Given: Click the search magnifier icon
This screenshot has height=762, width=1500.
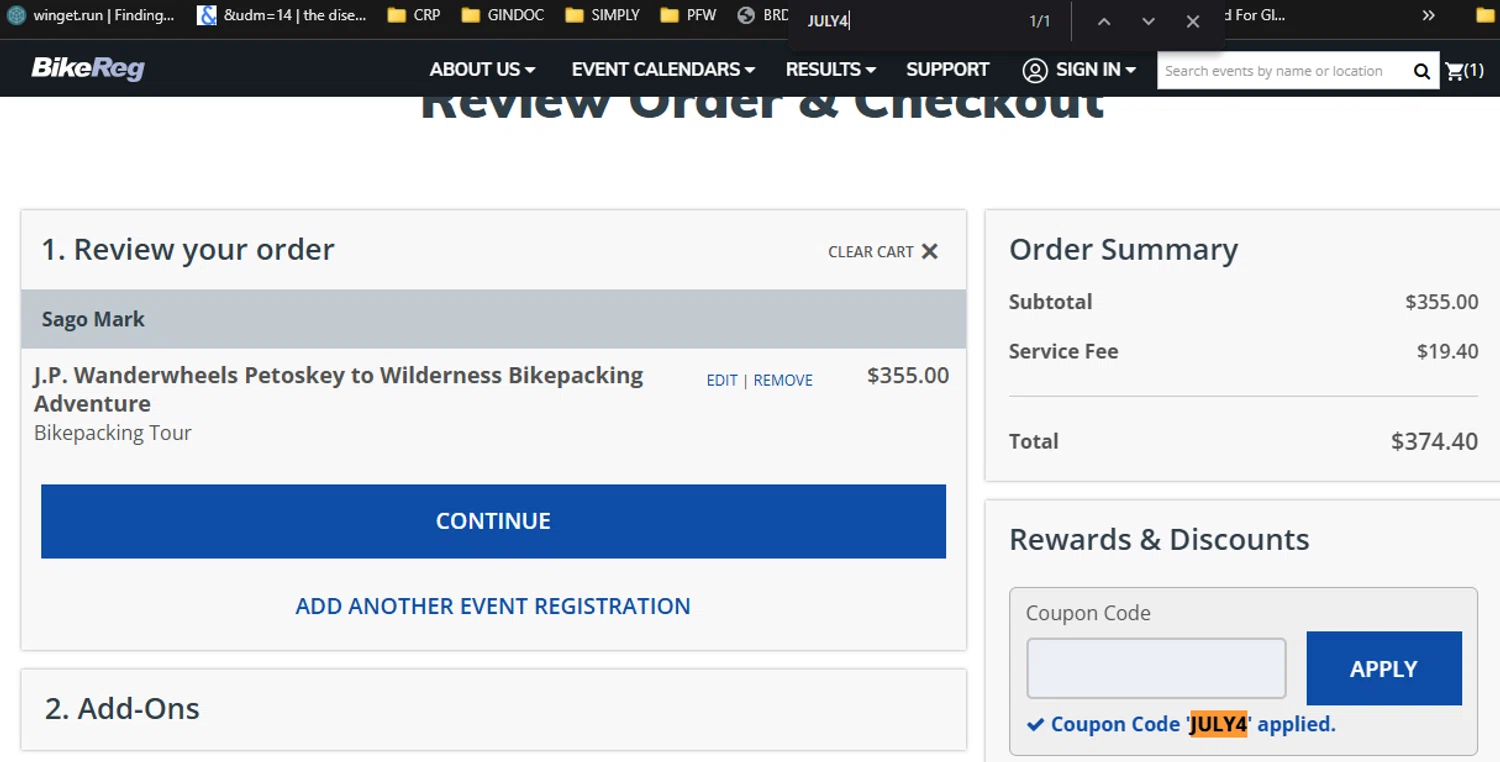Looking at the screenshot, I should pos(1421,71).
